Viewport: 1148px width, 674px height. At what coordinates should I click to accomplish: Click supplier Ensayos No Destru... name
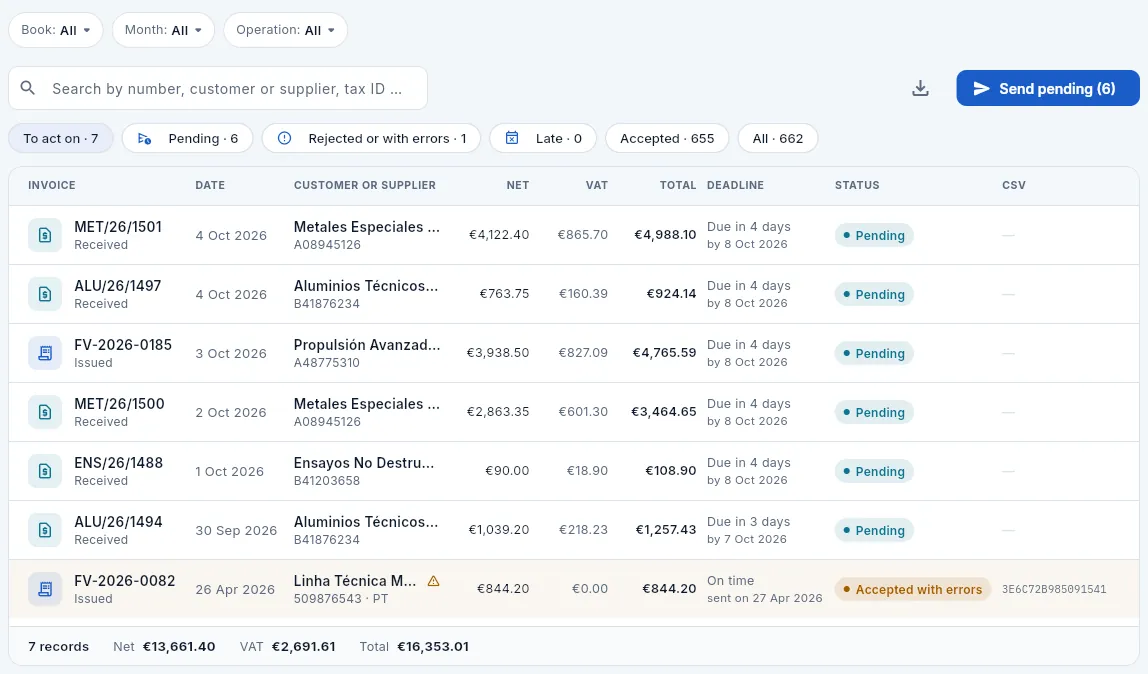364,463
